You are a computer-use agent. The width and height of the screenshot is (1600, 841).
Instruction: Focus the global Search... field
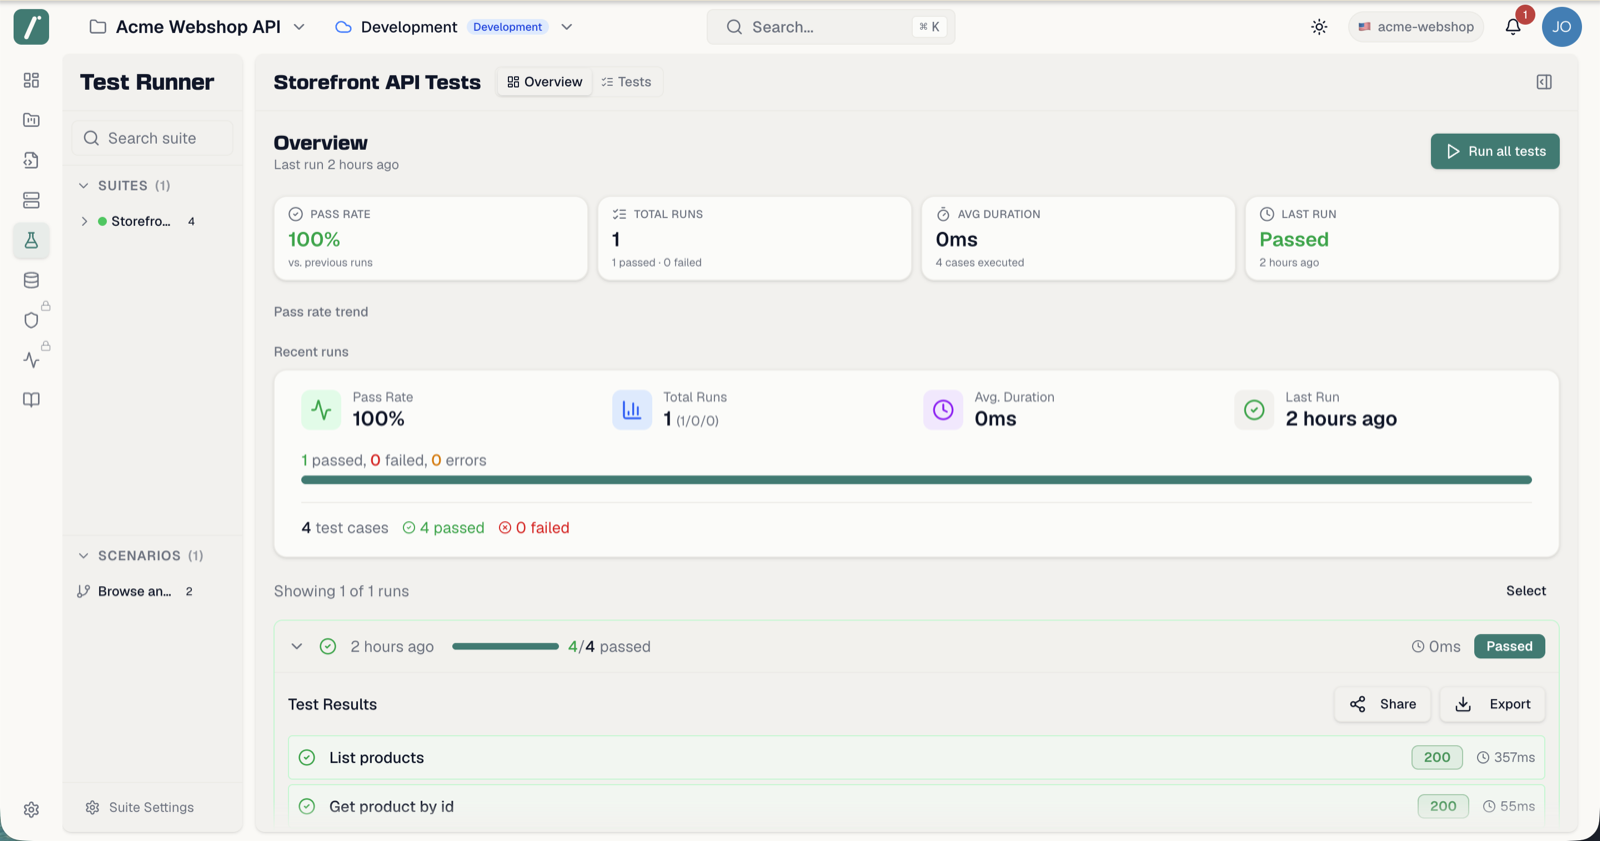pyautogui.click(x=831, y=27)
